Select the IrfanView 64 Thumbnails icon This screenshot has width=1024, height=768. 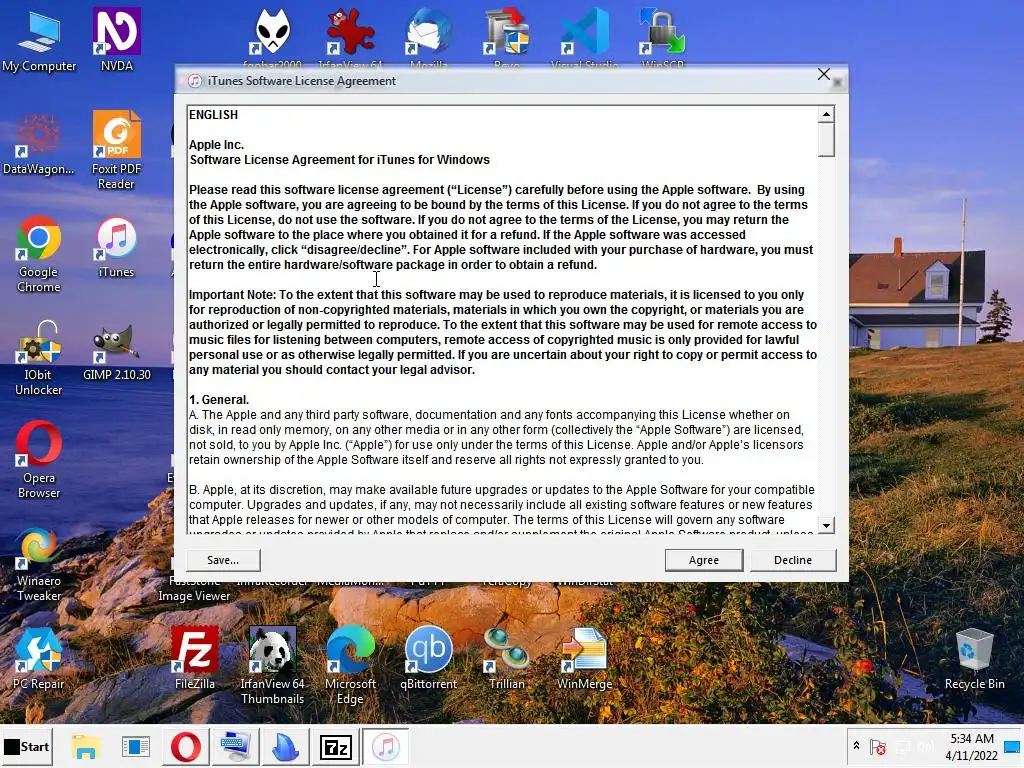pyautogui.click(x=272, y=665)
